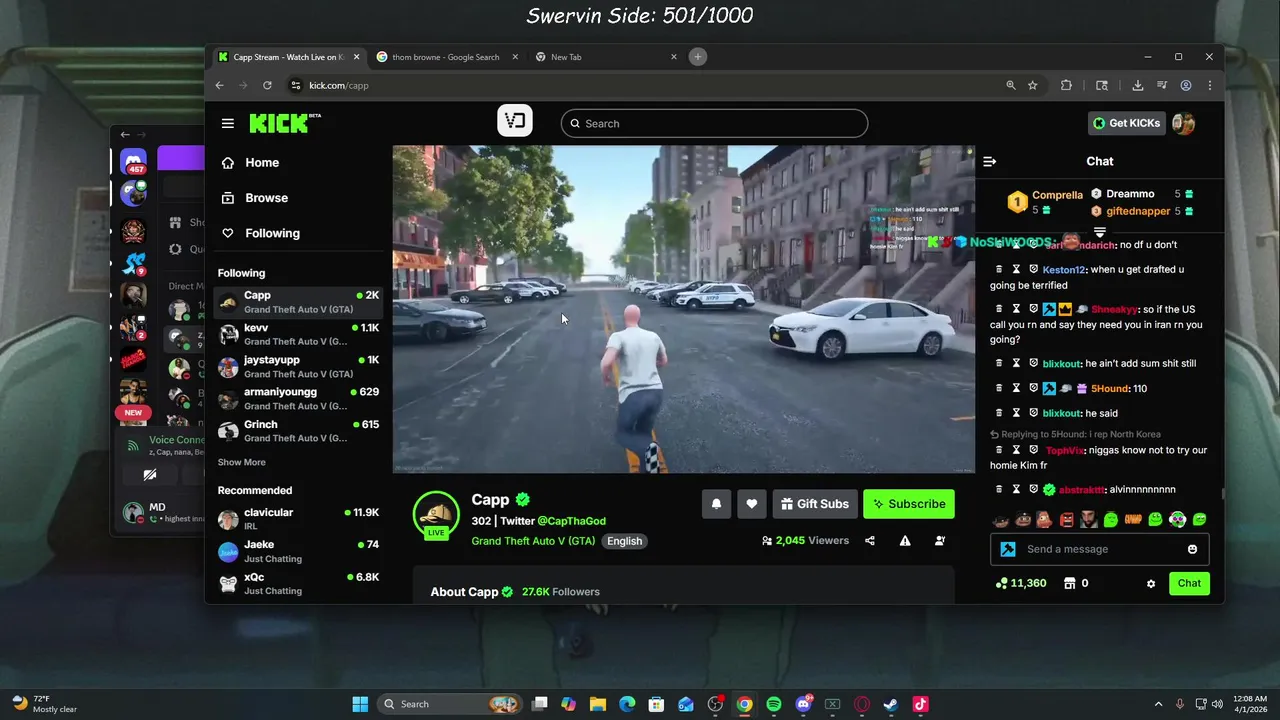Collapse the chat panel icon
This screenshot has width=1280, height=720.
coord(990,161)
